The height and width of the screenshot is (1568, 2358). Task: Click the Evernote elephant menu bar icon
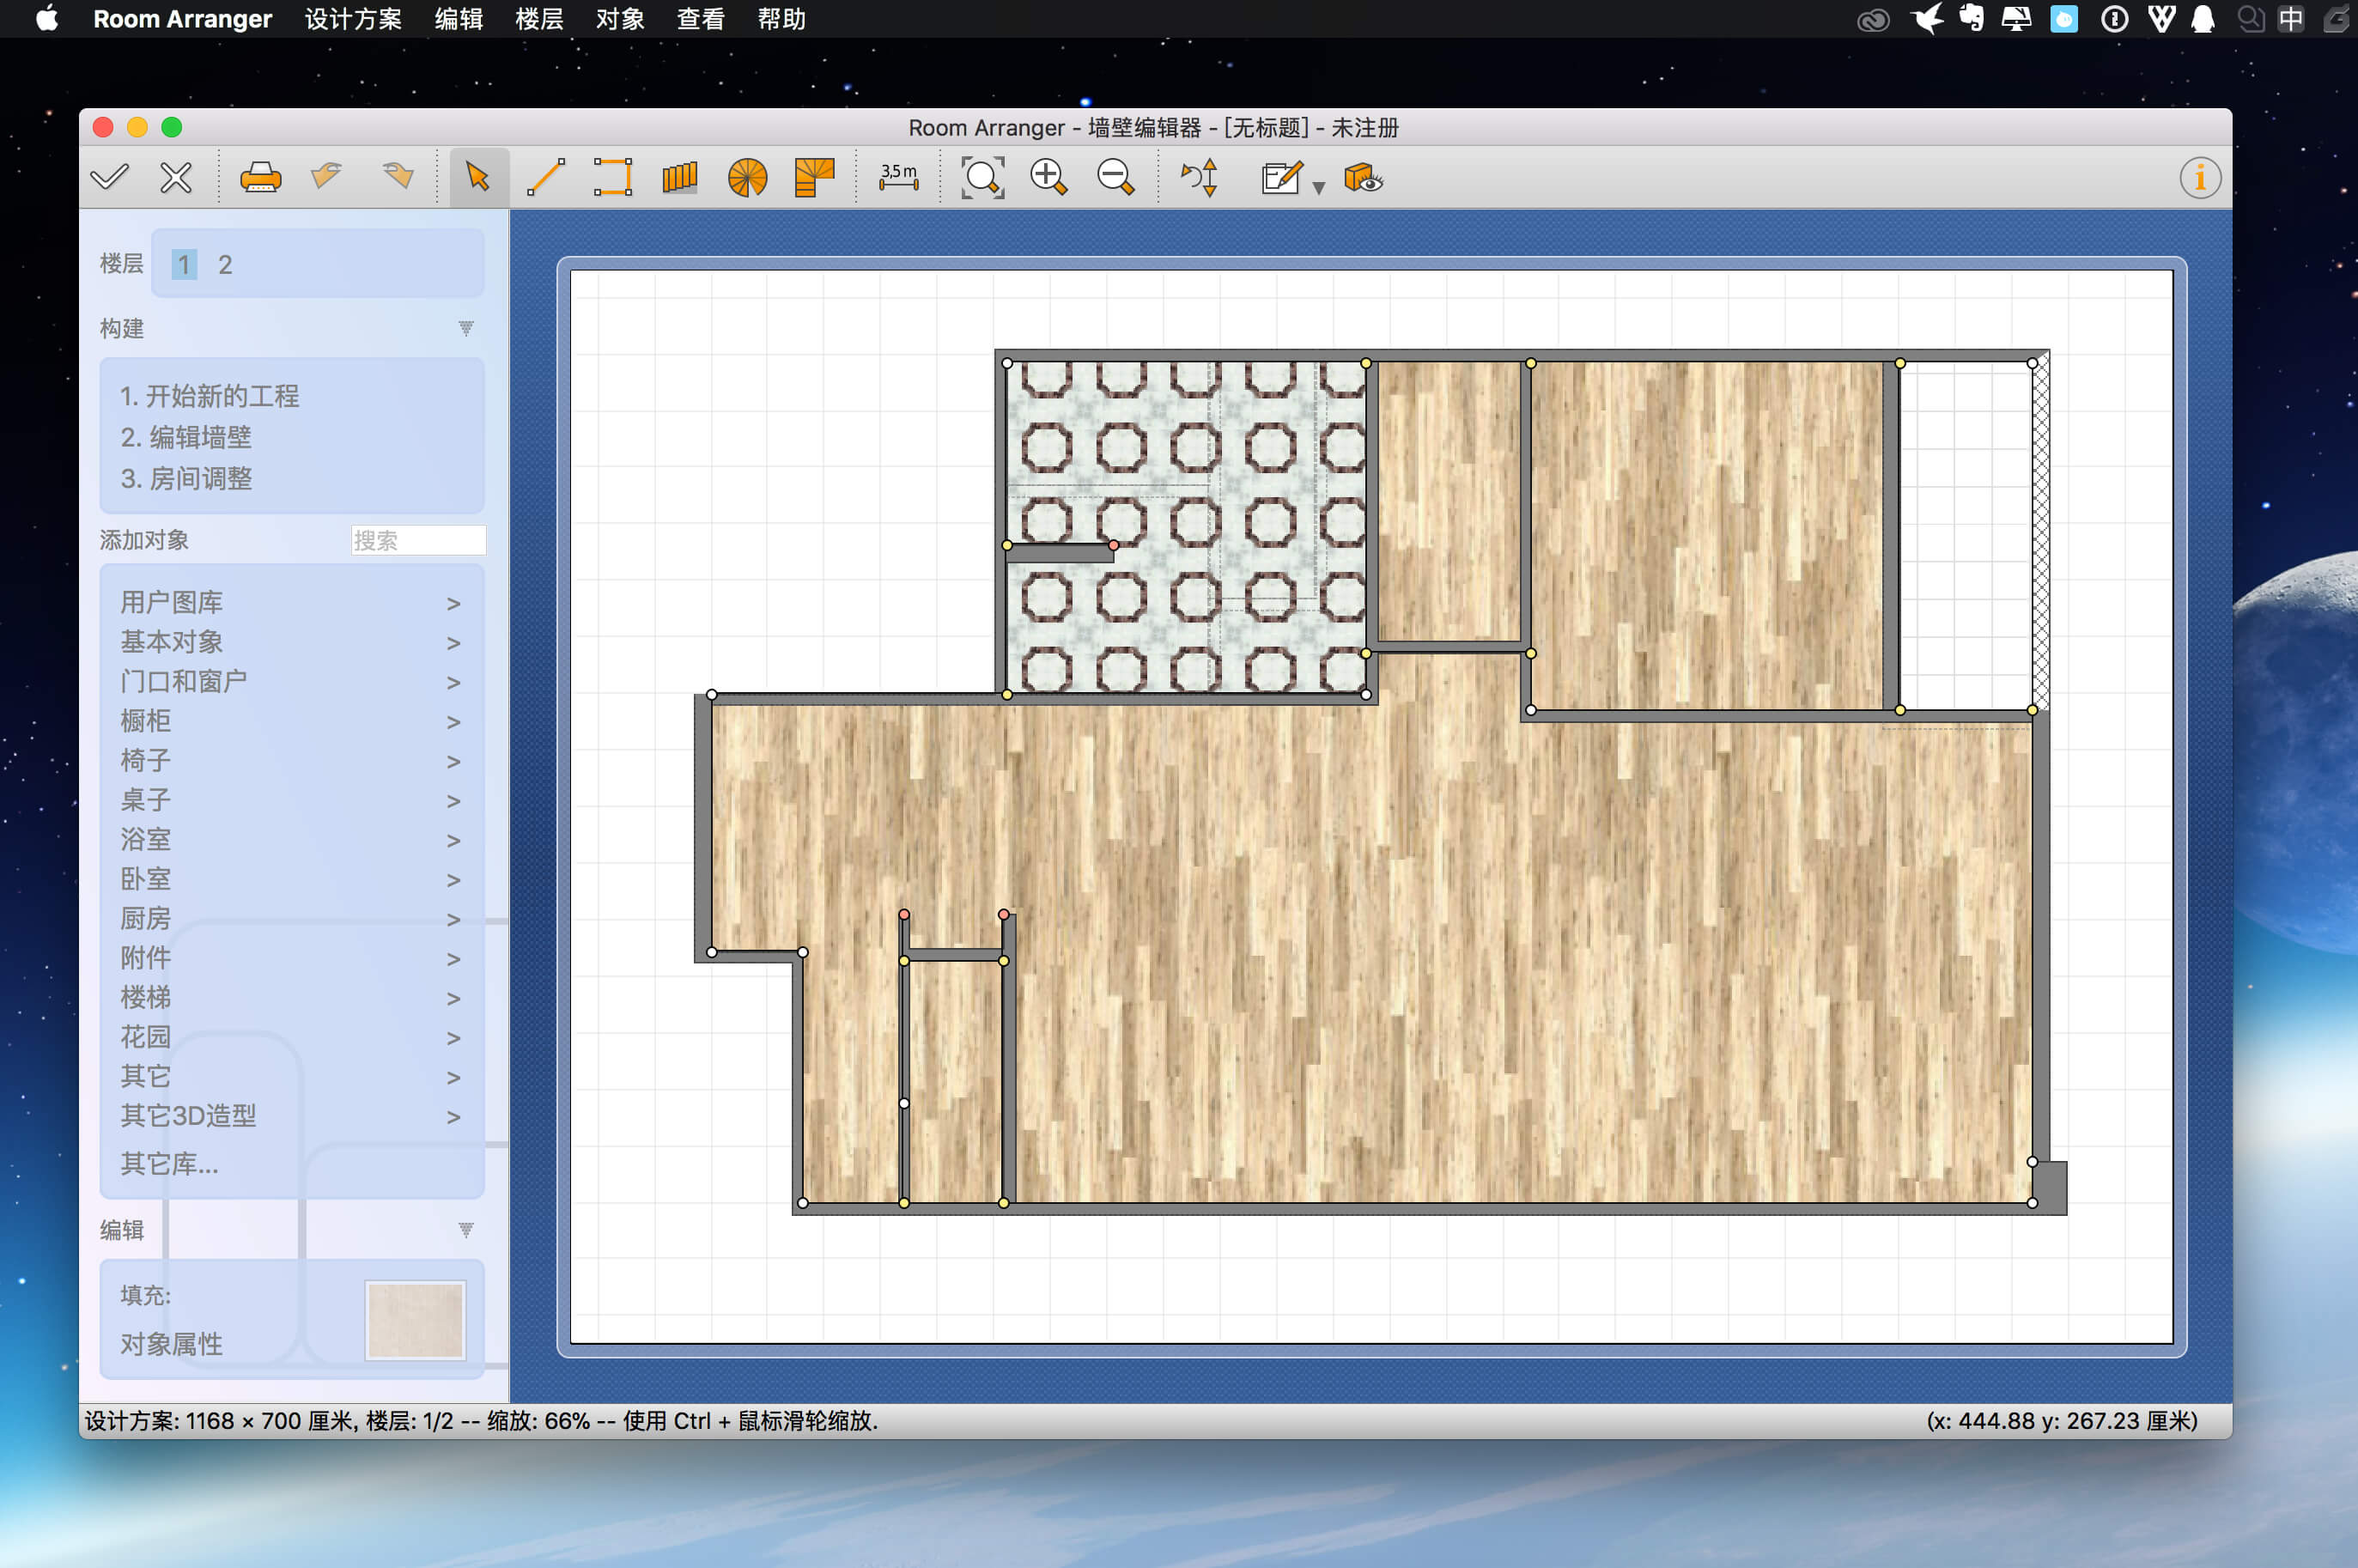pyautogui.click(x=1971, y=19)
